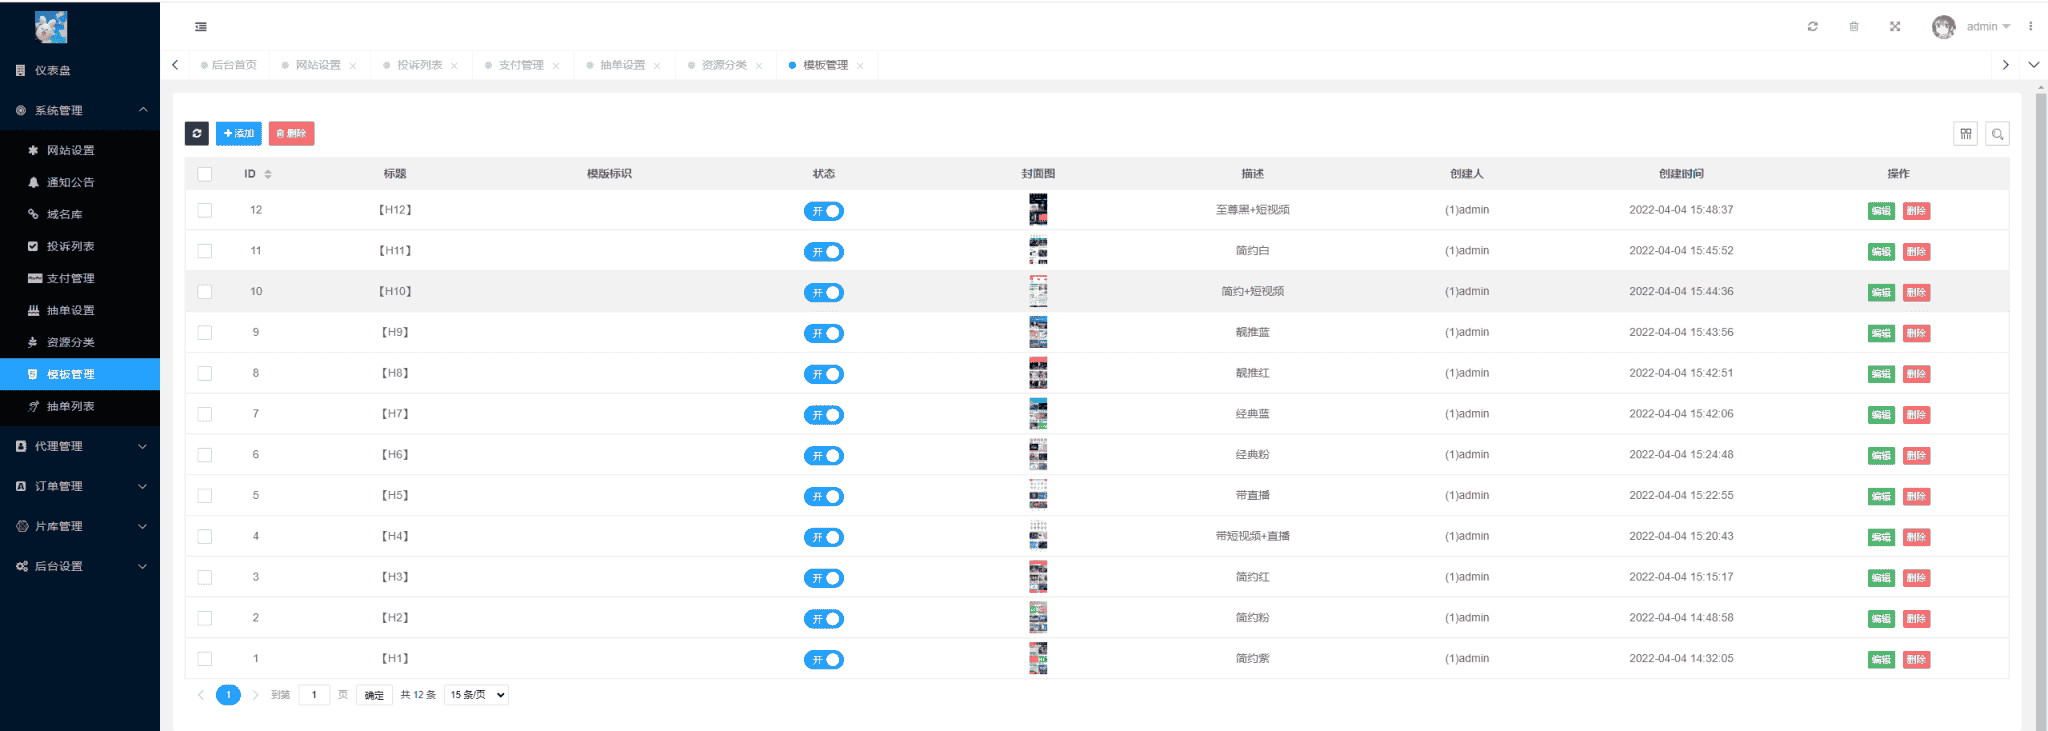Click the green 编辑 button for 【H7】
Image resolution: width=2048 pixels, height=731 pixels.
coord(1880,415)
